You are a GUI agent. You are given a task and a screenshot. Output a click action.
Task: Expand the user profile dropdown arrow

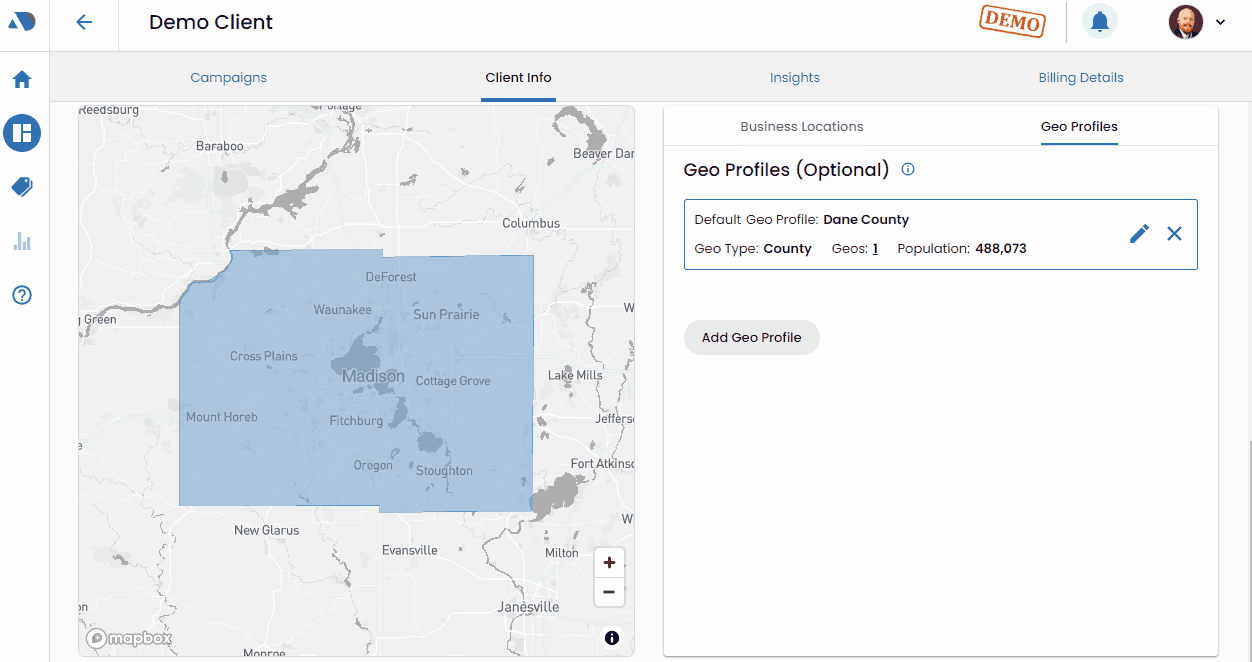click(x=1220, y=22)
